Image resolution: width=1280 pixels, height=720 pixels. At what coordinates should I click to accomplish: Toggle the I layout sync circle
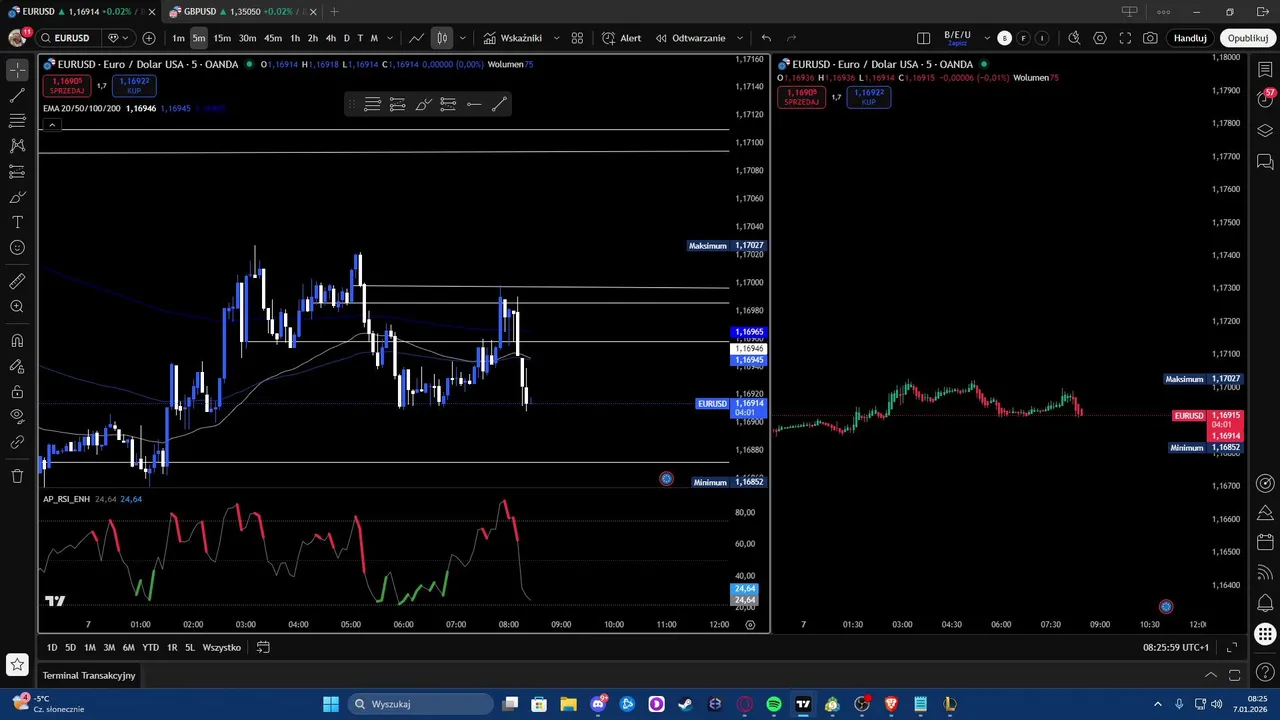[x=1042, y=38]
